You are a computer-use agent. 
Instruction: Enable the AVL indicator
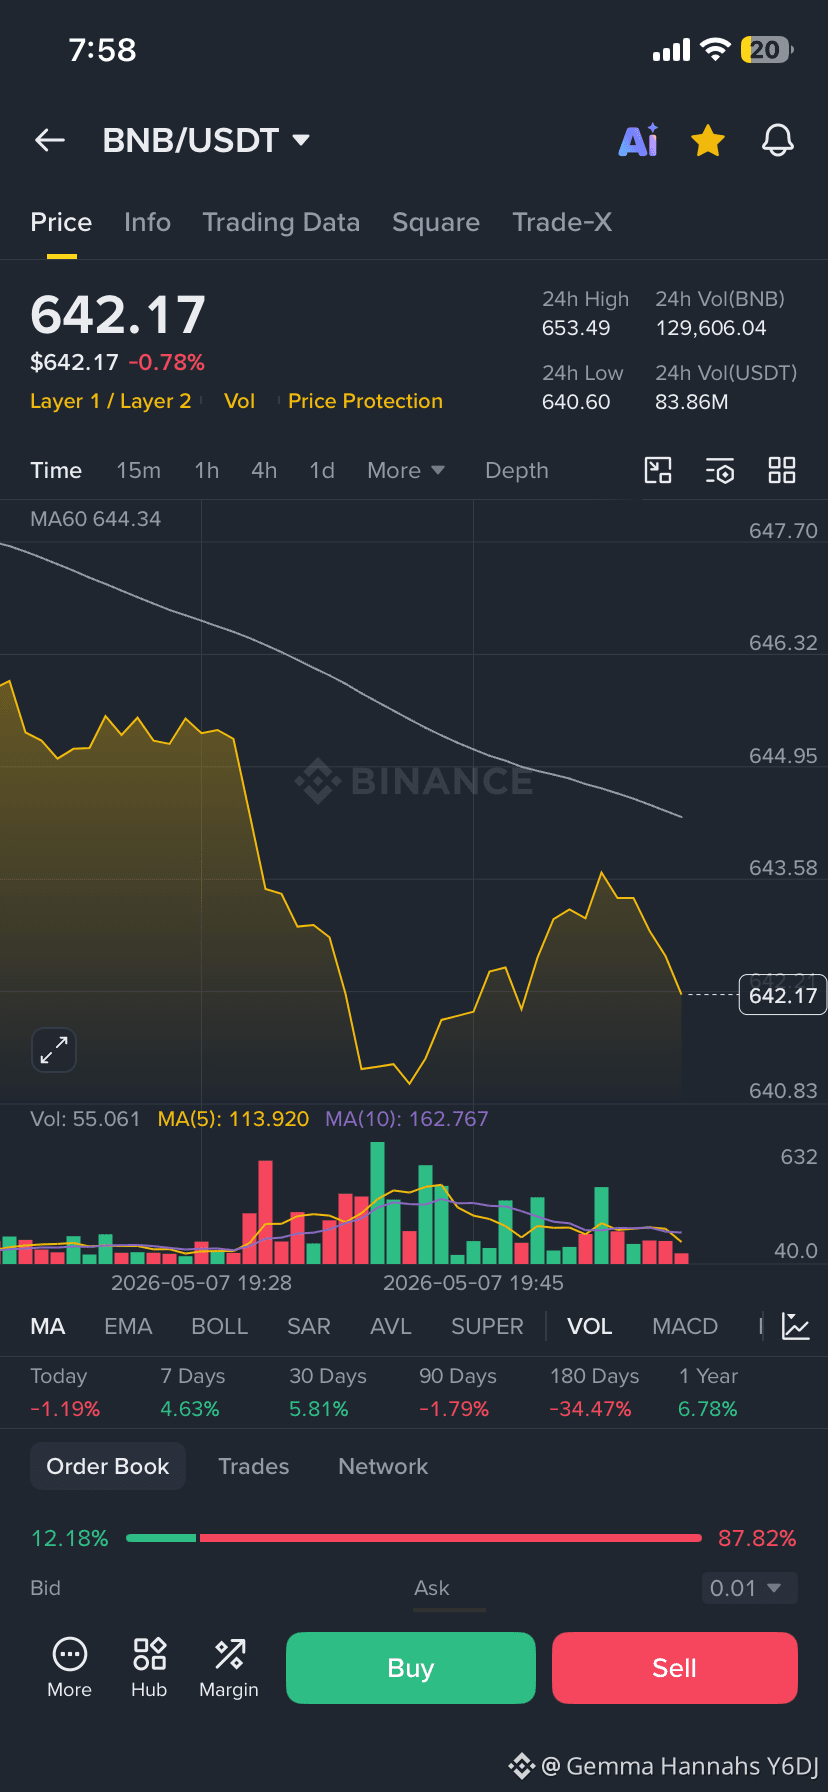390,1326
